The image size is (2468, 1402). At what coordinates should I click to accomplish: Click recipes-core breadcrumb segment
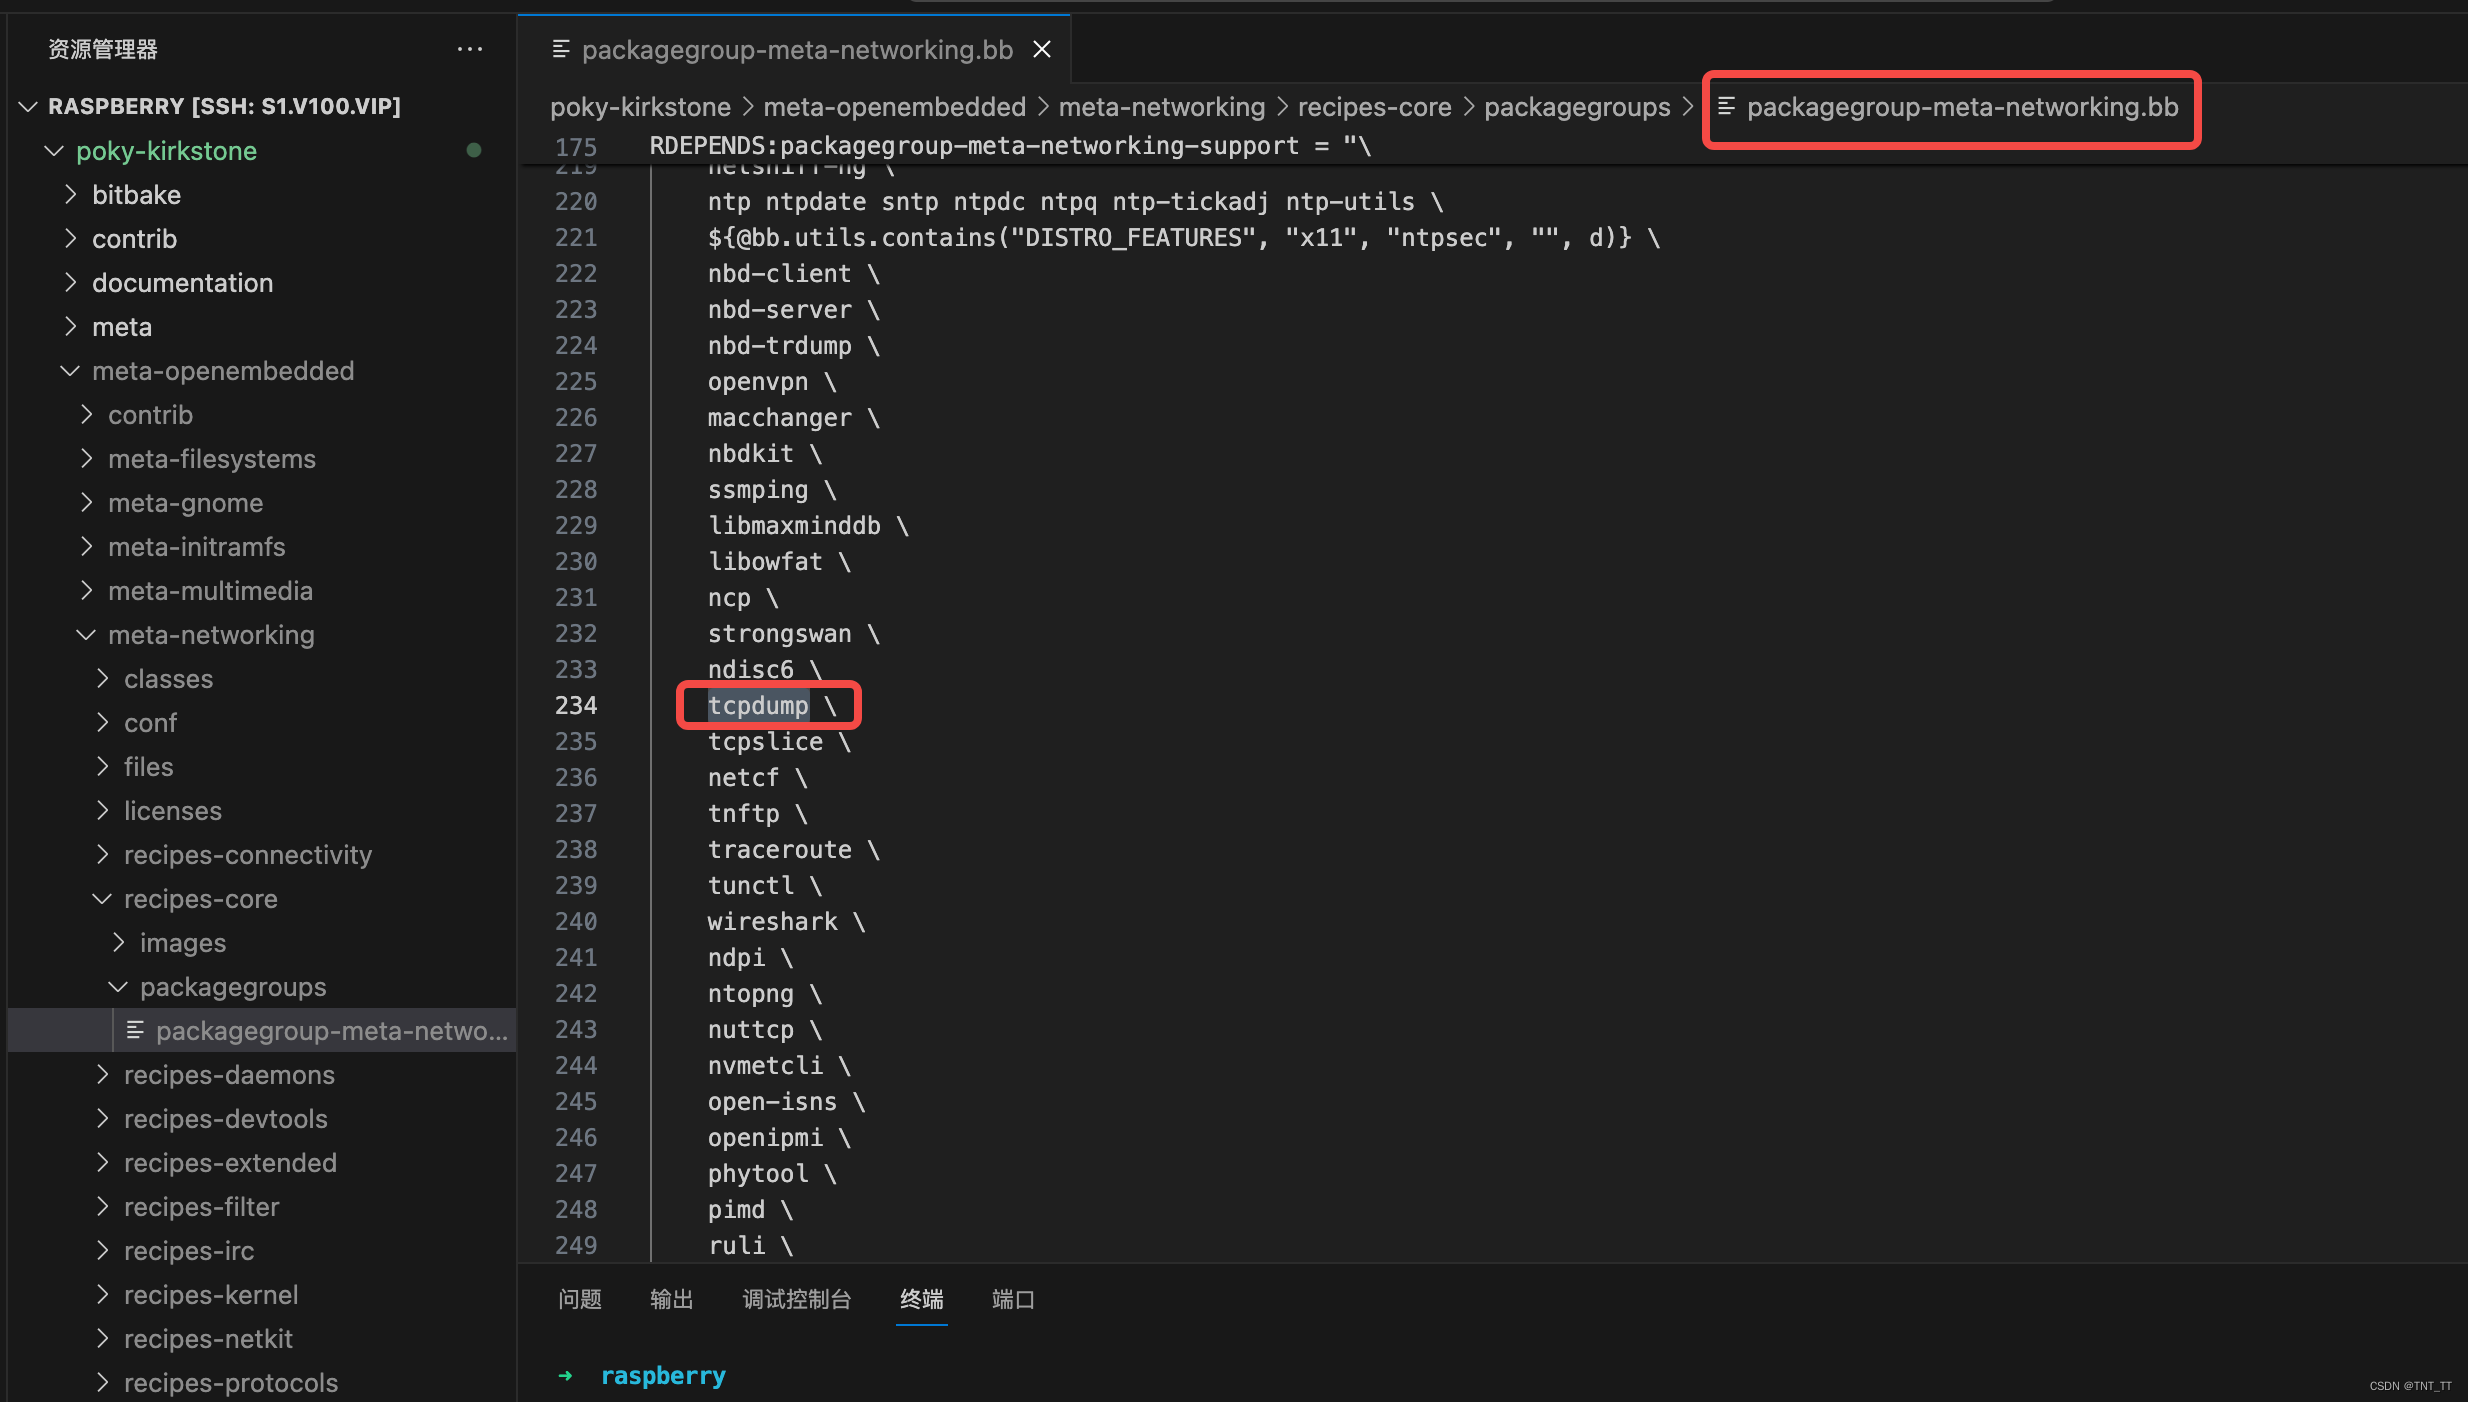point(1374,107)
